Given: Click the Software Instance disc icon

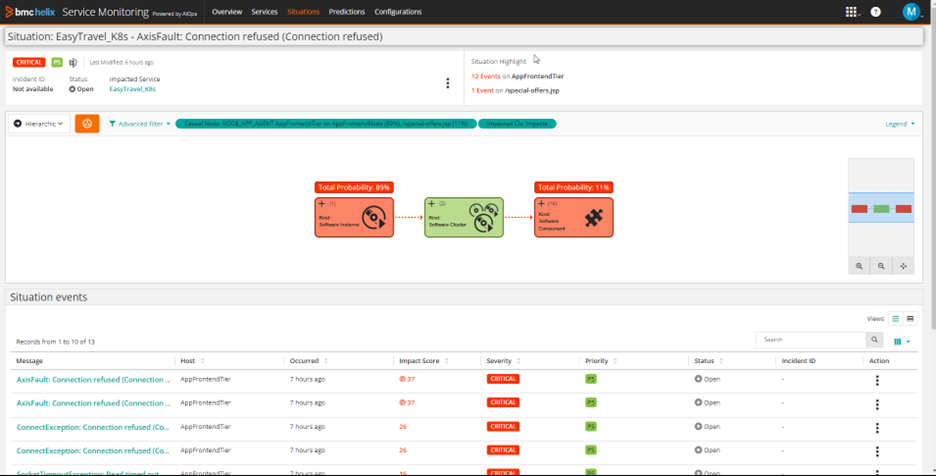Looking at the screenshot, I should pyautogui.click(x=374, y=217).
